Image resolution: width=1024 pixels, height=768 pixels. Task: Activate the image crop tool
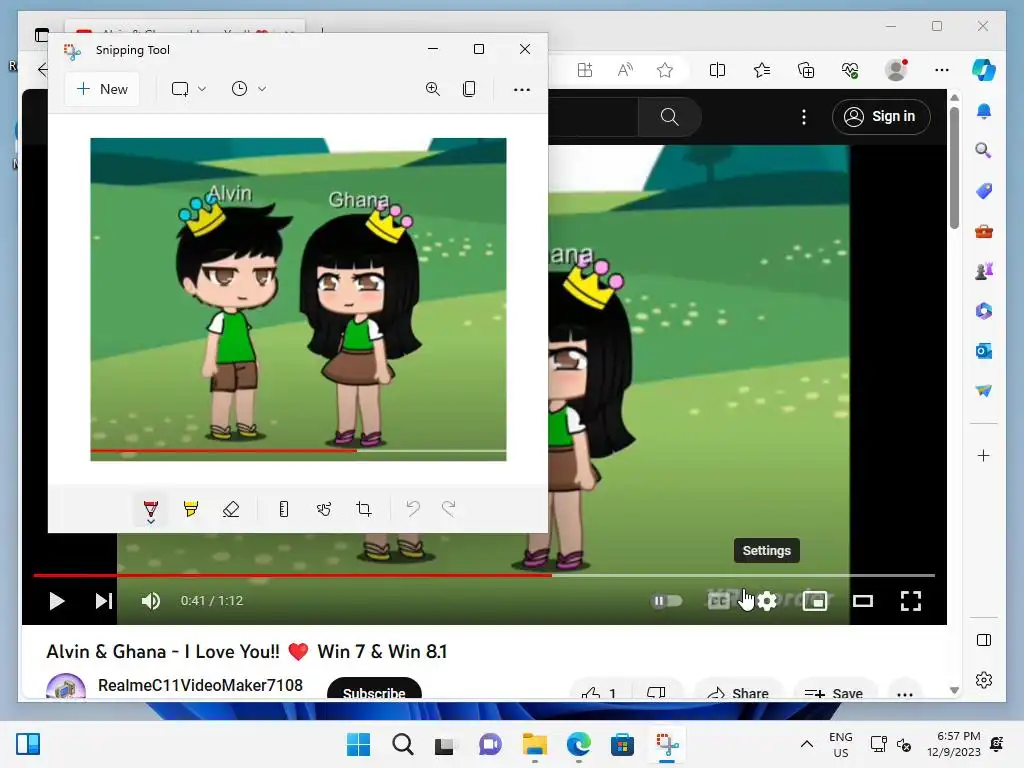coord(364,509)
